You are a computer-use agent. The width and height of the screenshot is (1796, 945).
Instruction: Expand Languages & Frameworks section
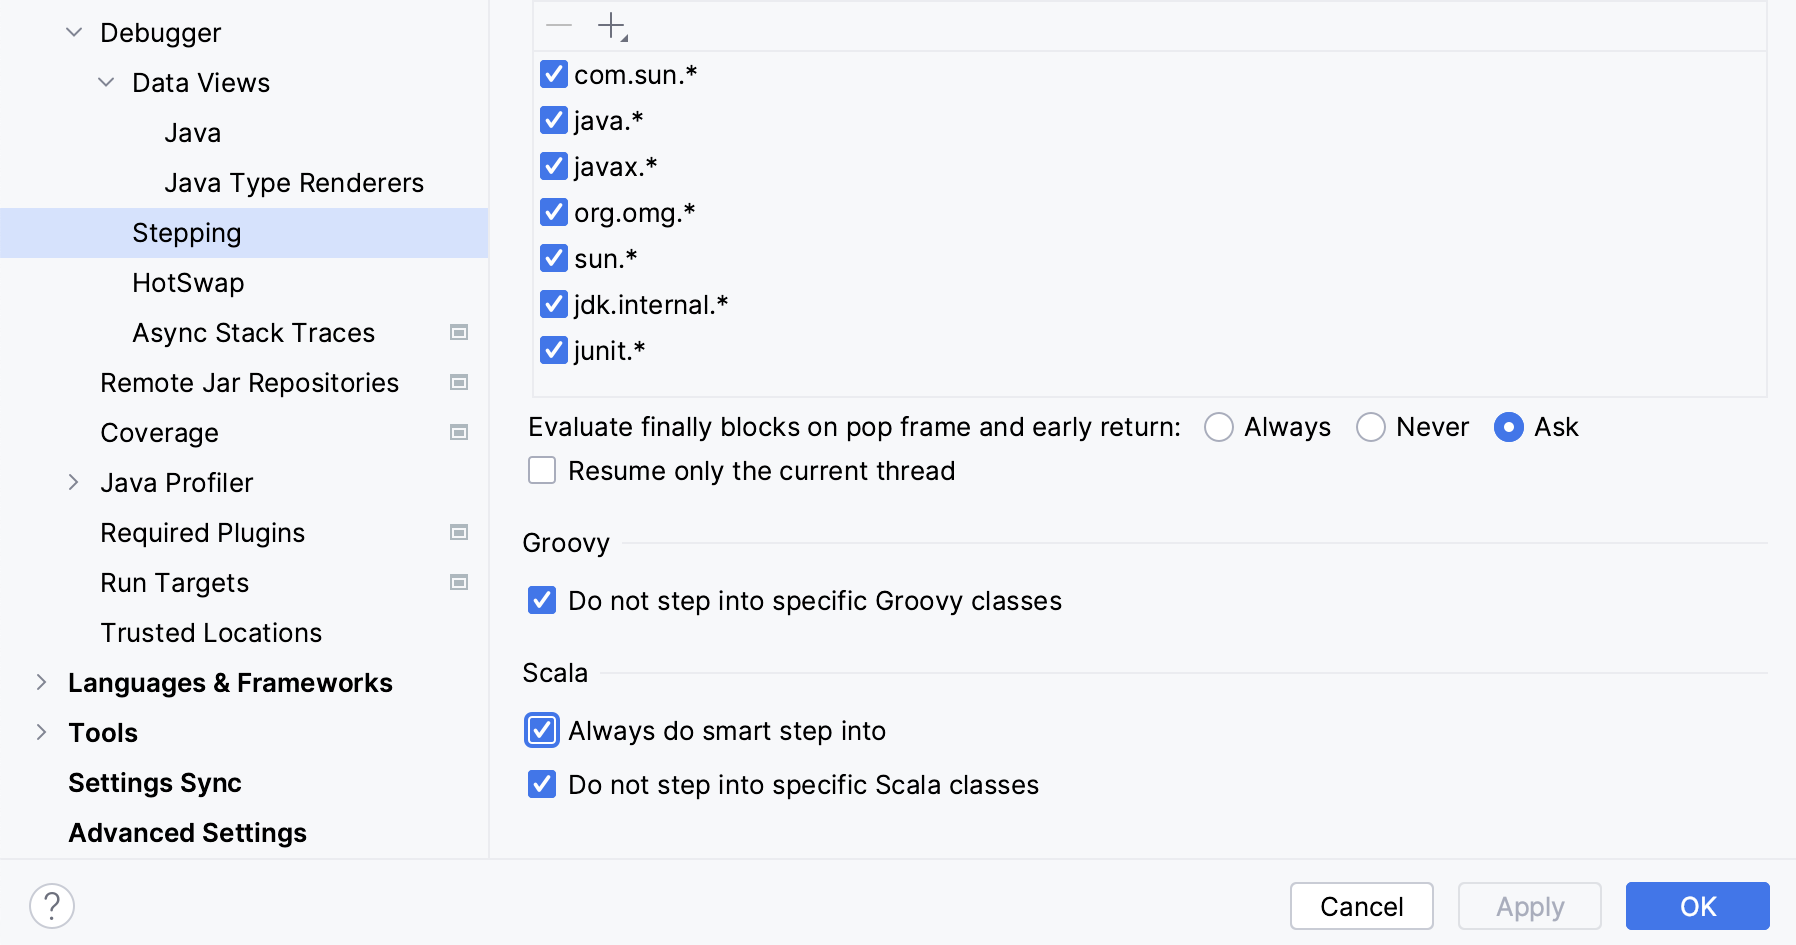[41, 683]
